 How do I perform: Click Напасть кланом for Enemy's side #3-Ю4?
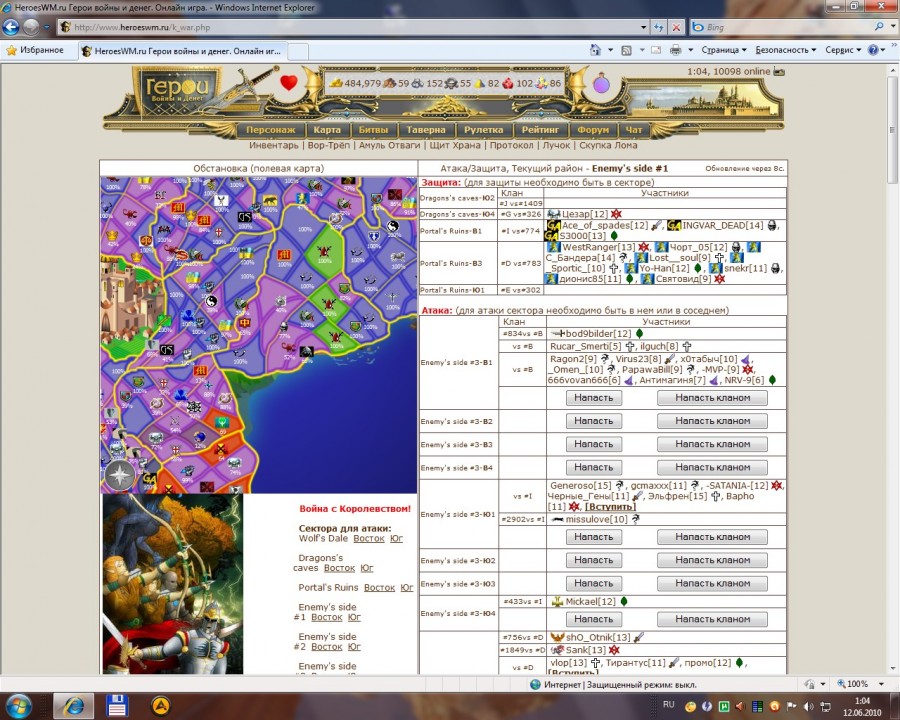pos(712,619)
